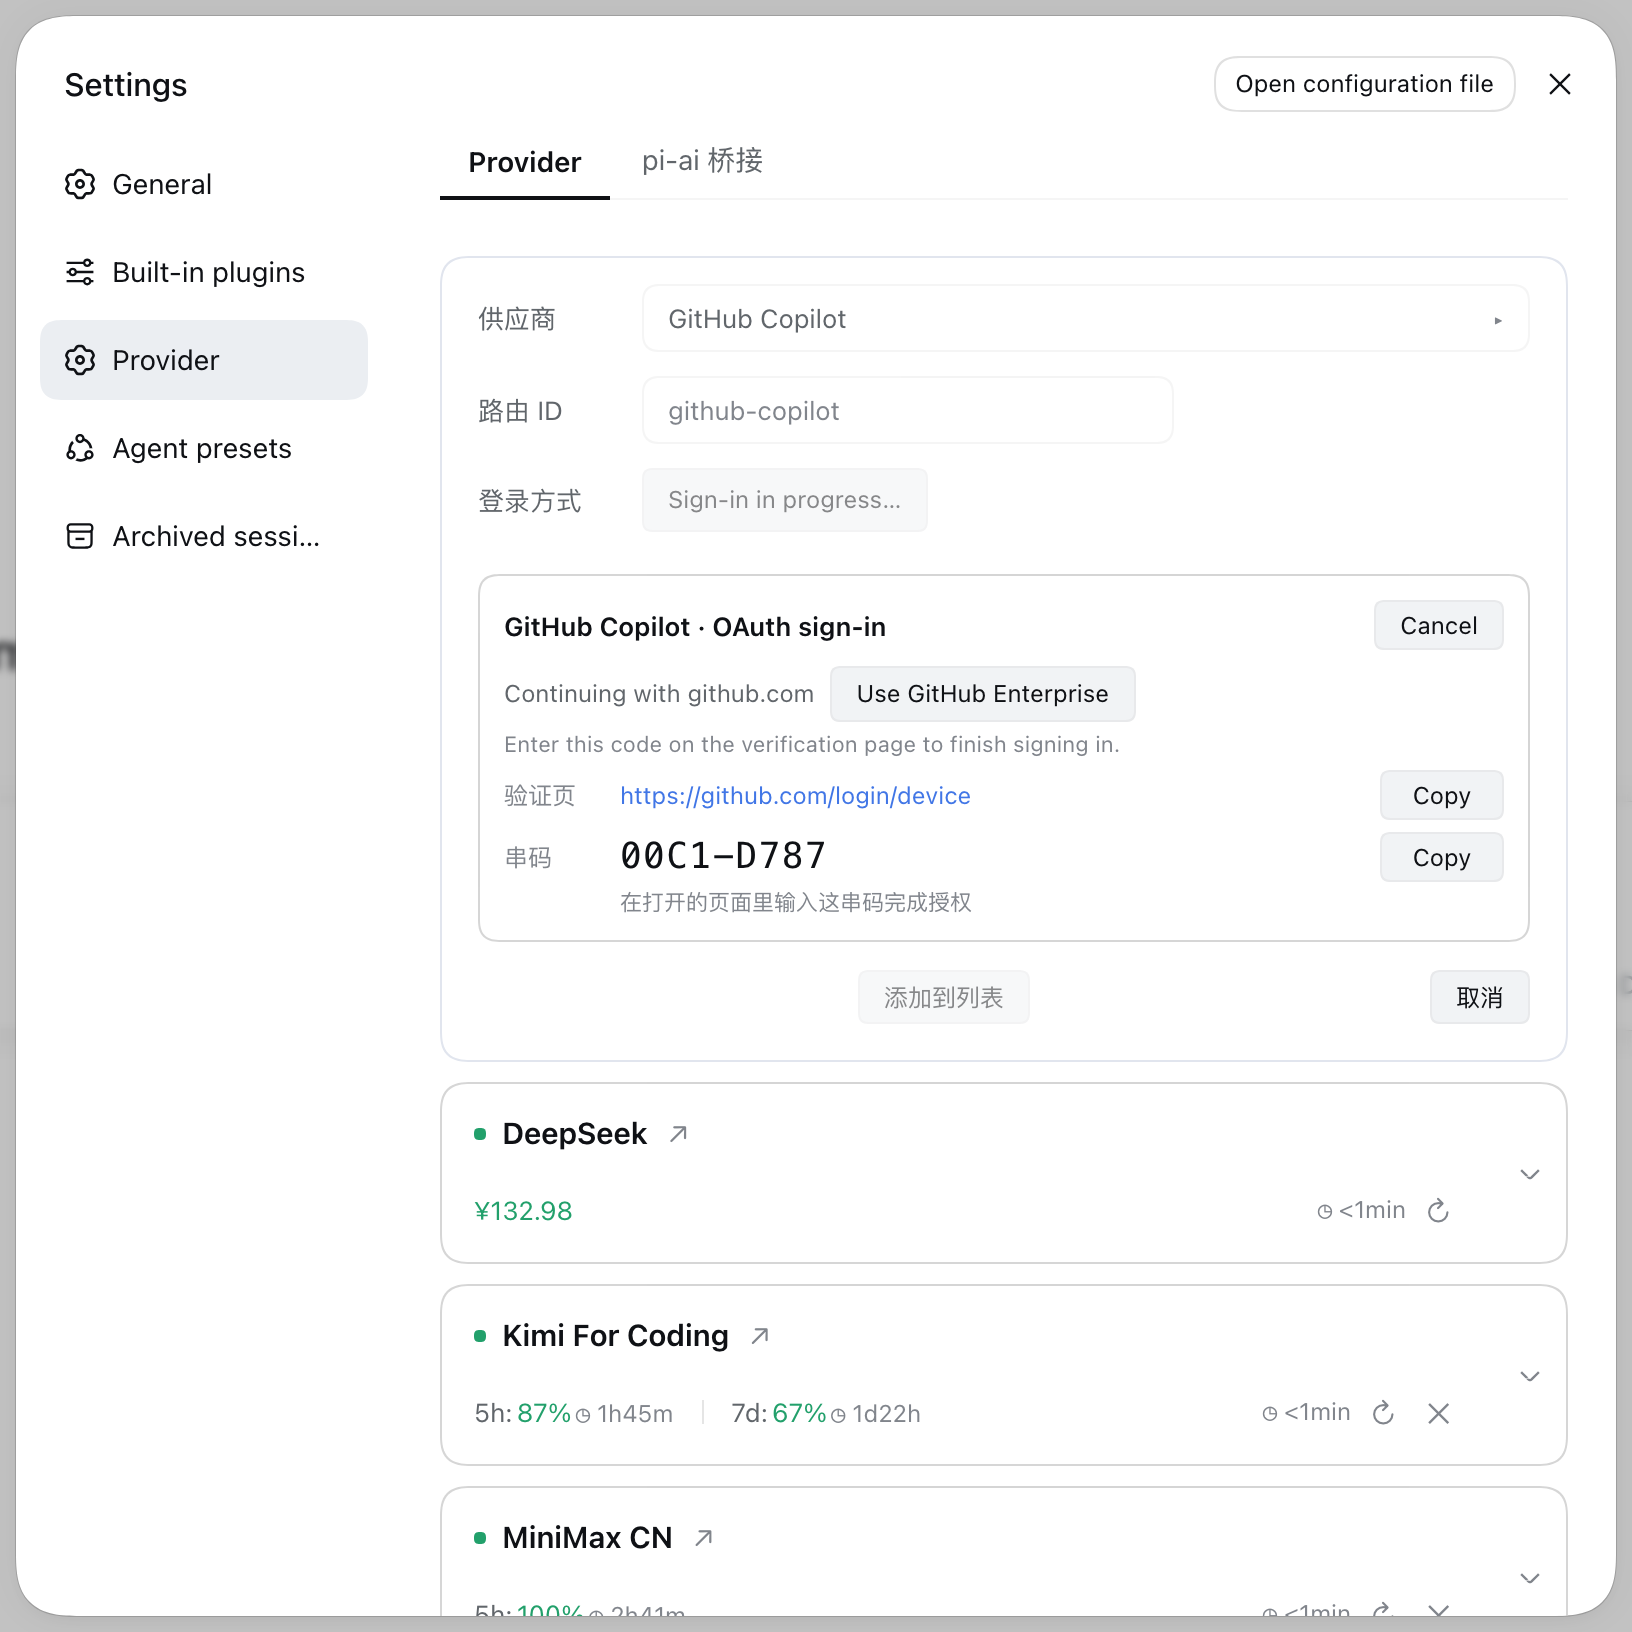
Task: Focus the 路由 ID input field
Action: click(x=907, y=411)
